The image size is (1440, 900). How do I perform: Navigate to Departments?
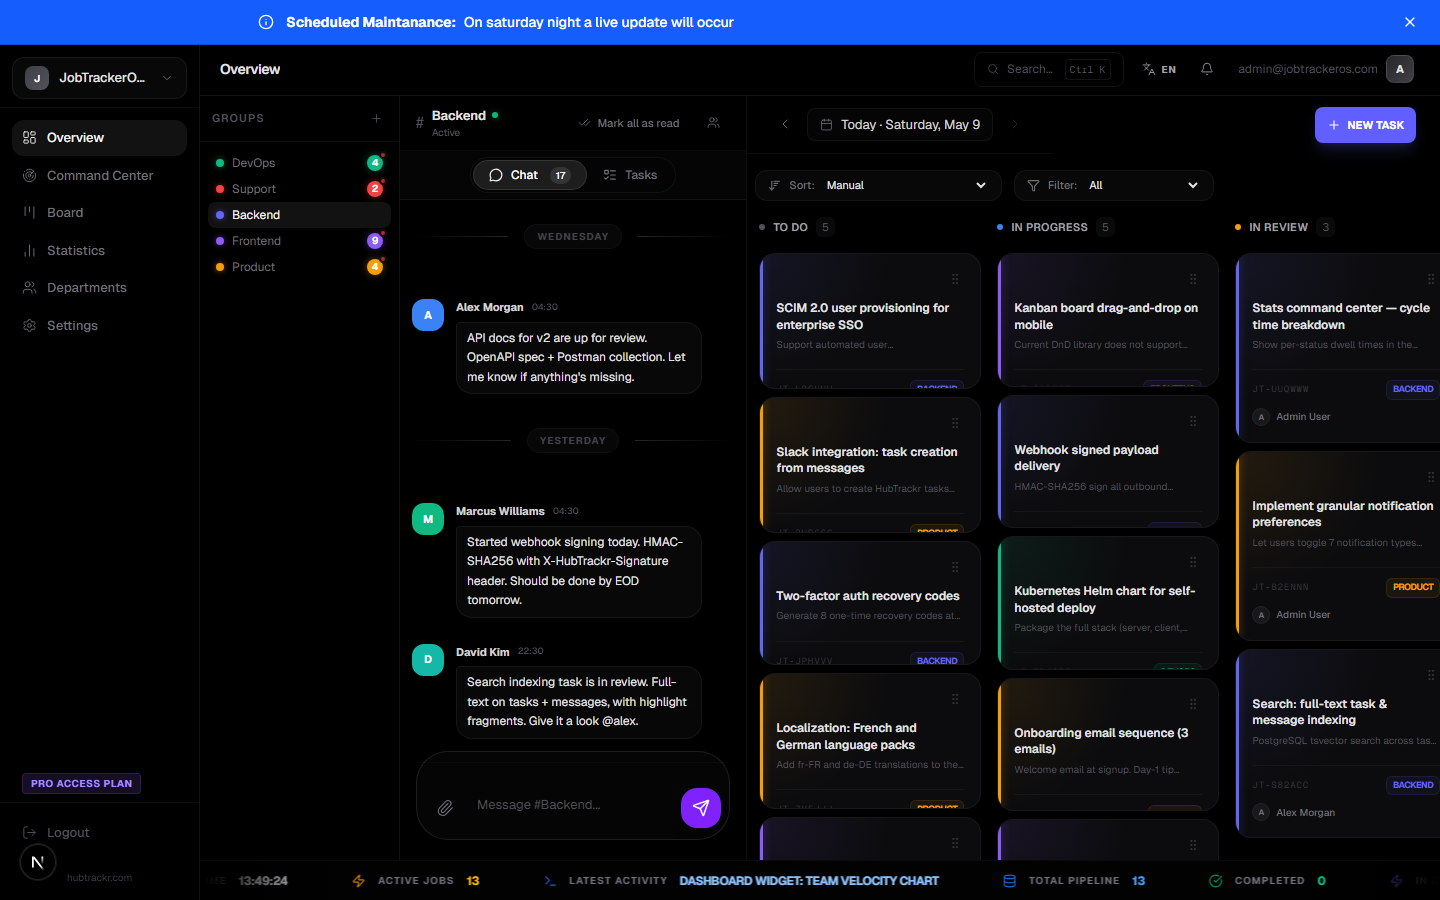(x=99, y=288)
